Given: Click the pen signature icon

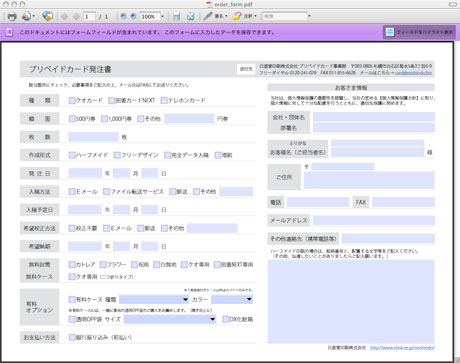Looking at the screenshot, I should tap(208, 16).
